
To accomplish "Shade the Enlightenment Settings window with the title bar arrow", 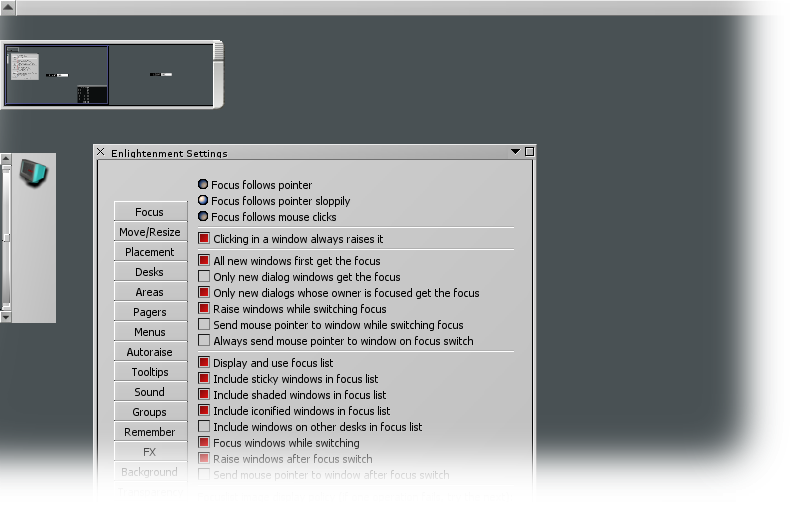I will [x=515, y=152].
